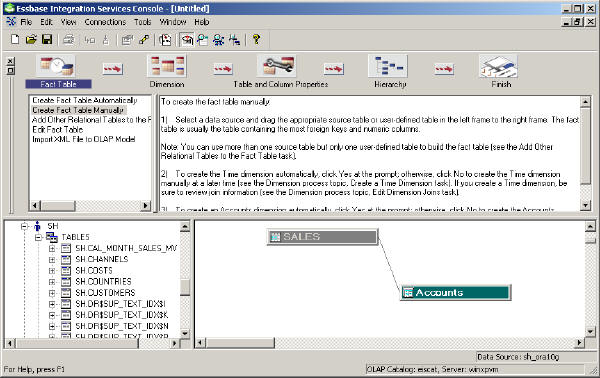Select the Finish wizard step icon

[x=499, y=66]
